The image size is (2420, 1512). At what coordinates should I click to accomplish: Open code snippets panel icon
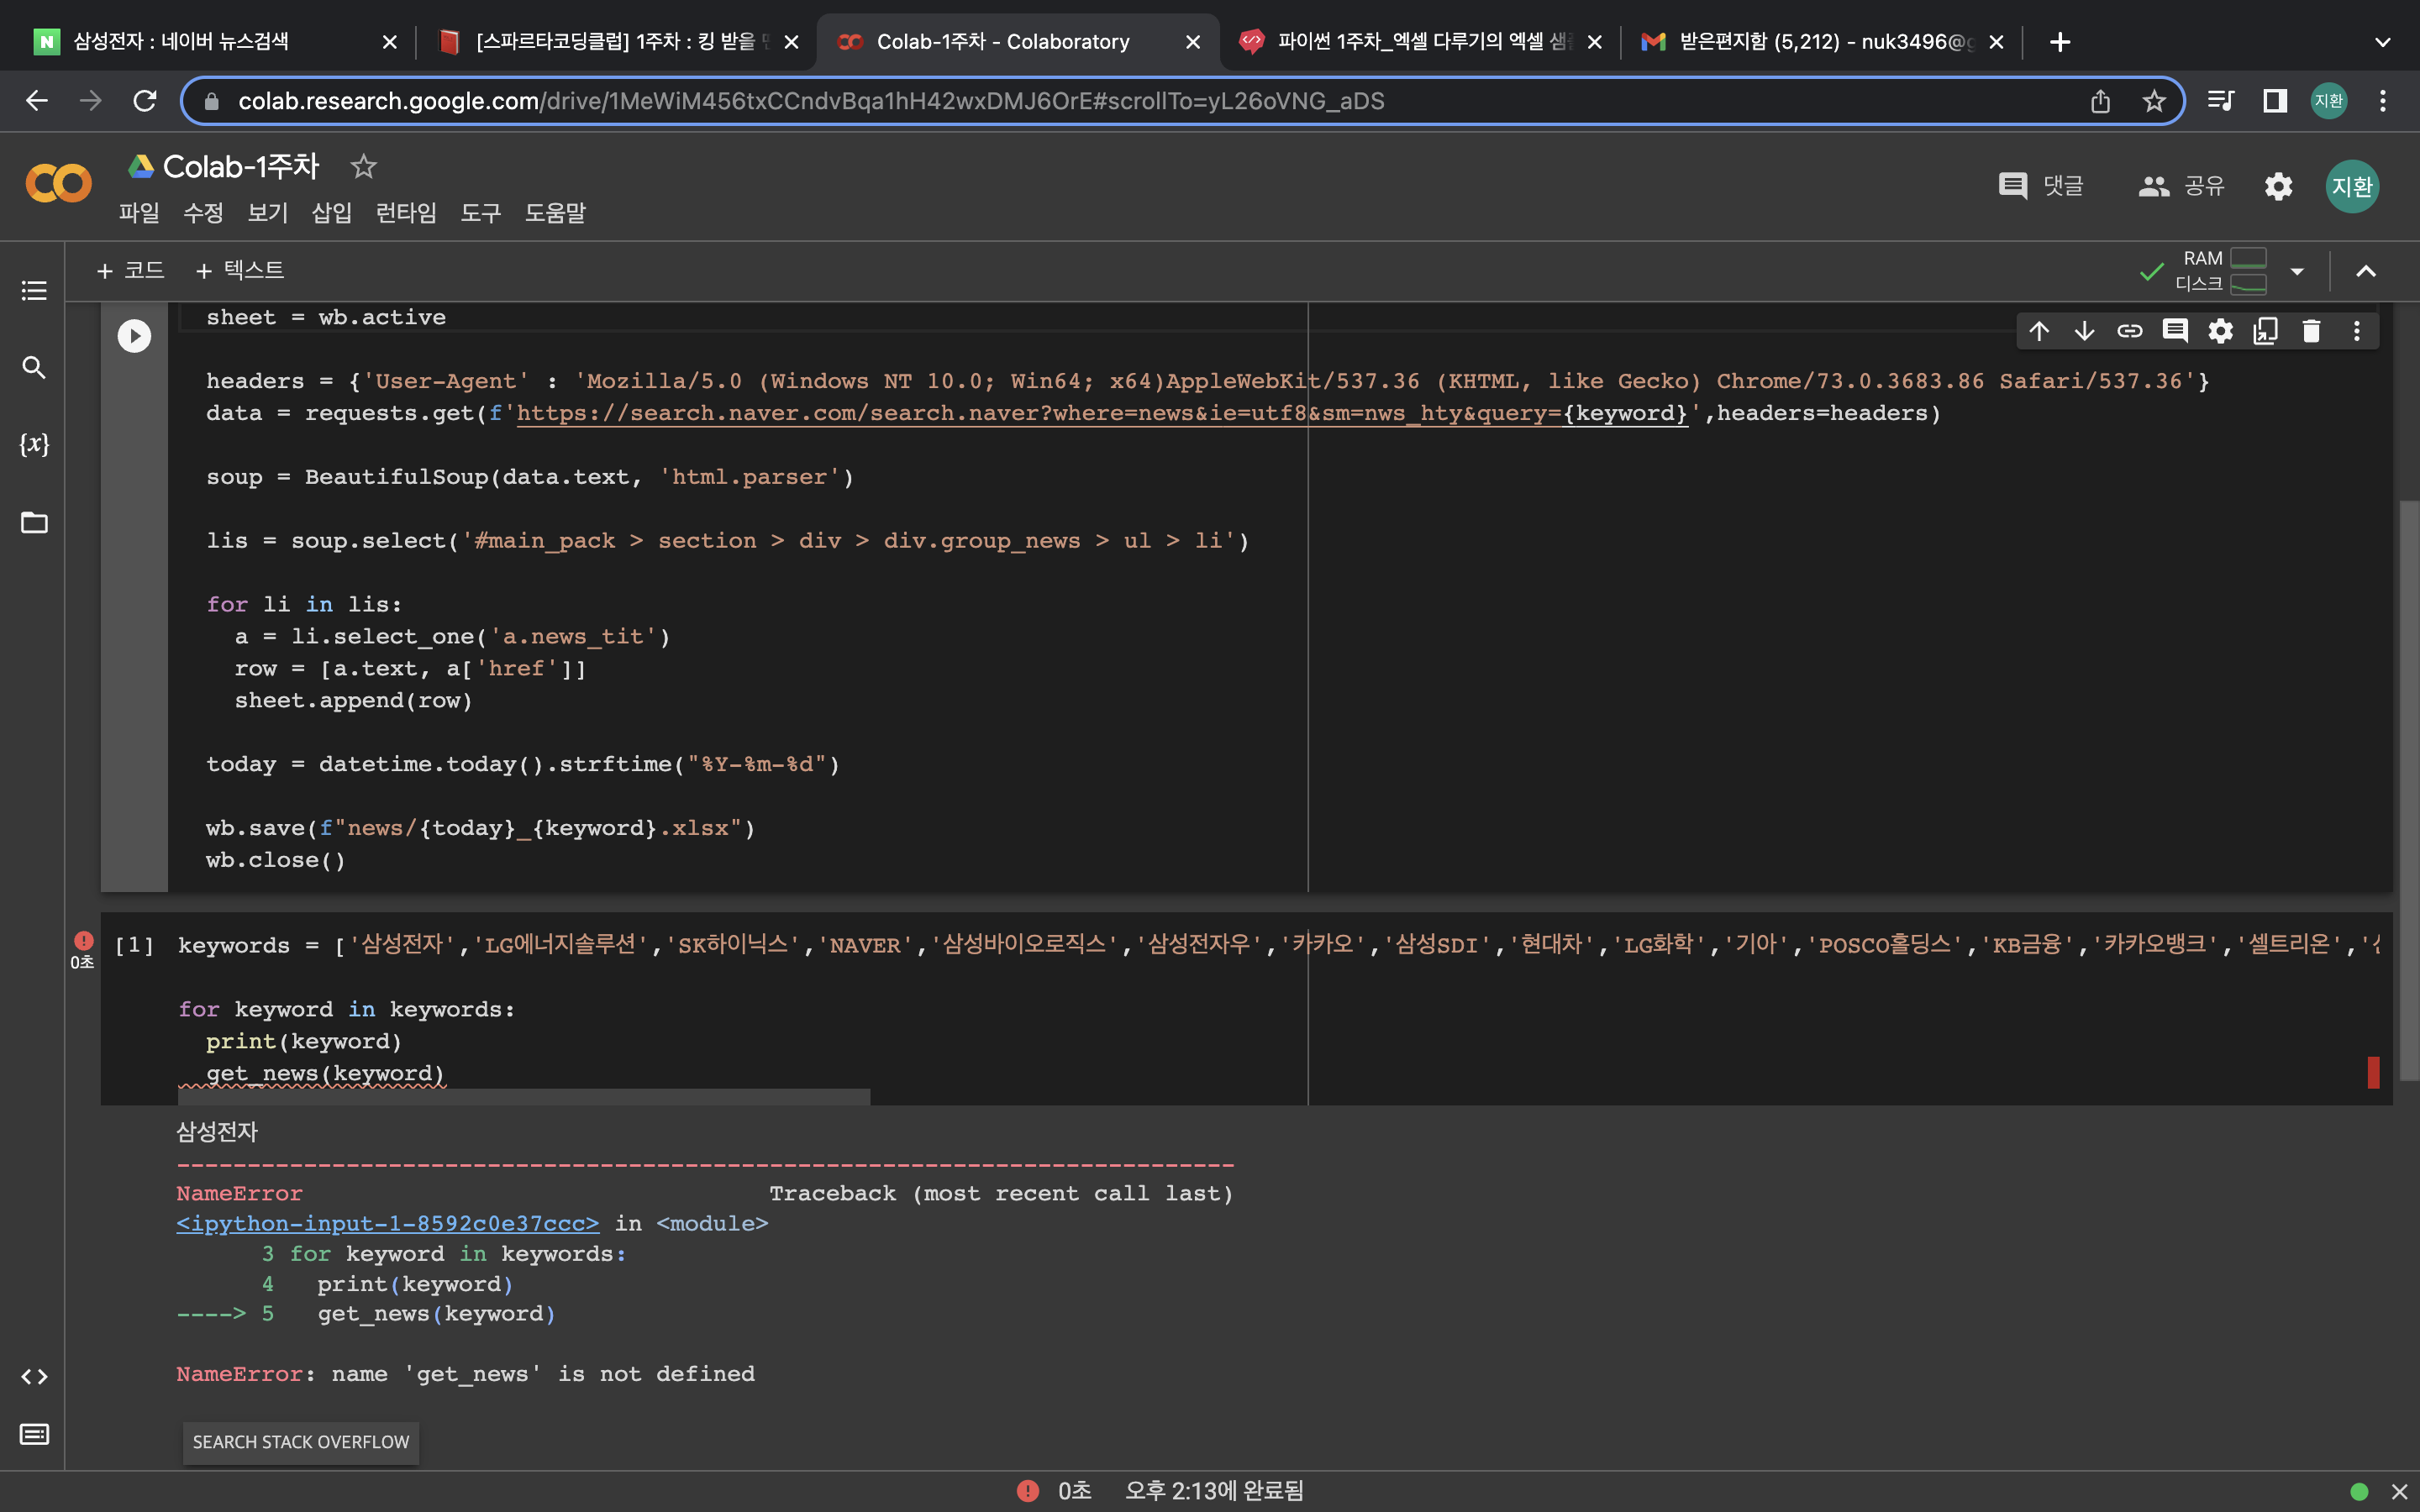click(x=34, y=1377)
